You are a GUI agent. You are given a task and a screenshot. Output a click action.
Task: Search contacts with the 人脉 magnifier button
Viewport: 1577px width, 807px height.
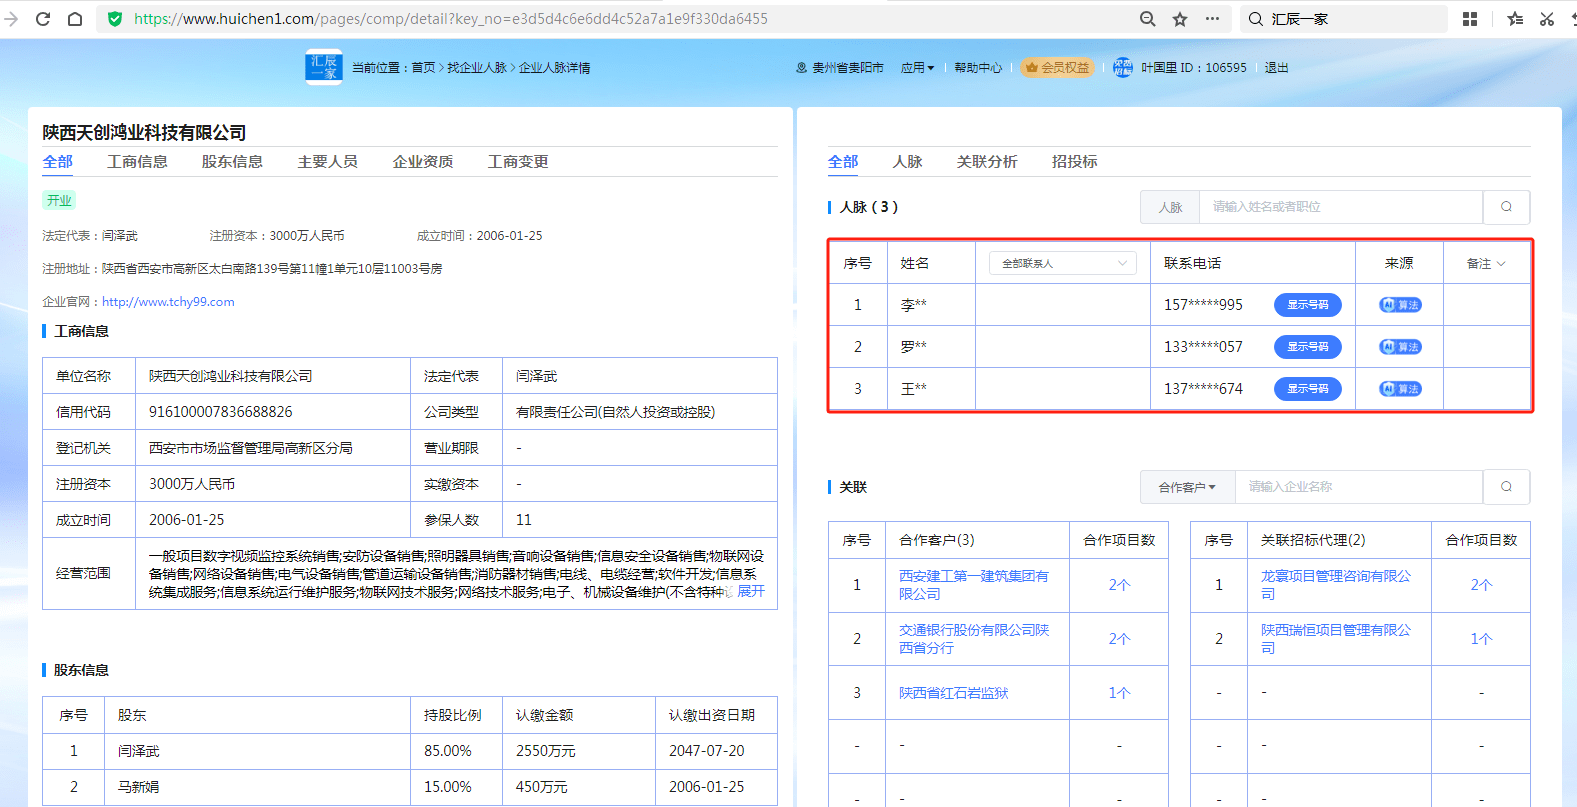tap(1506, 207)
